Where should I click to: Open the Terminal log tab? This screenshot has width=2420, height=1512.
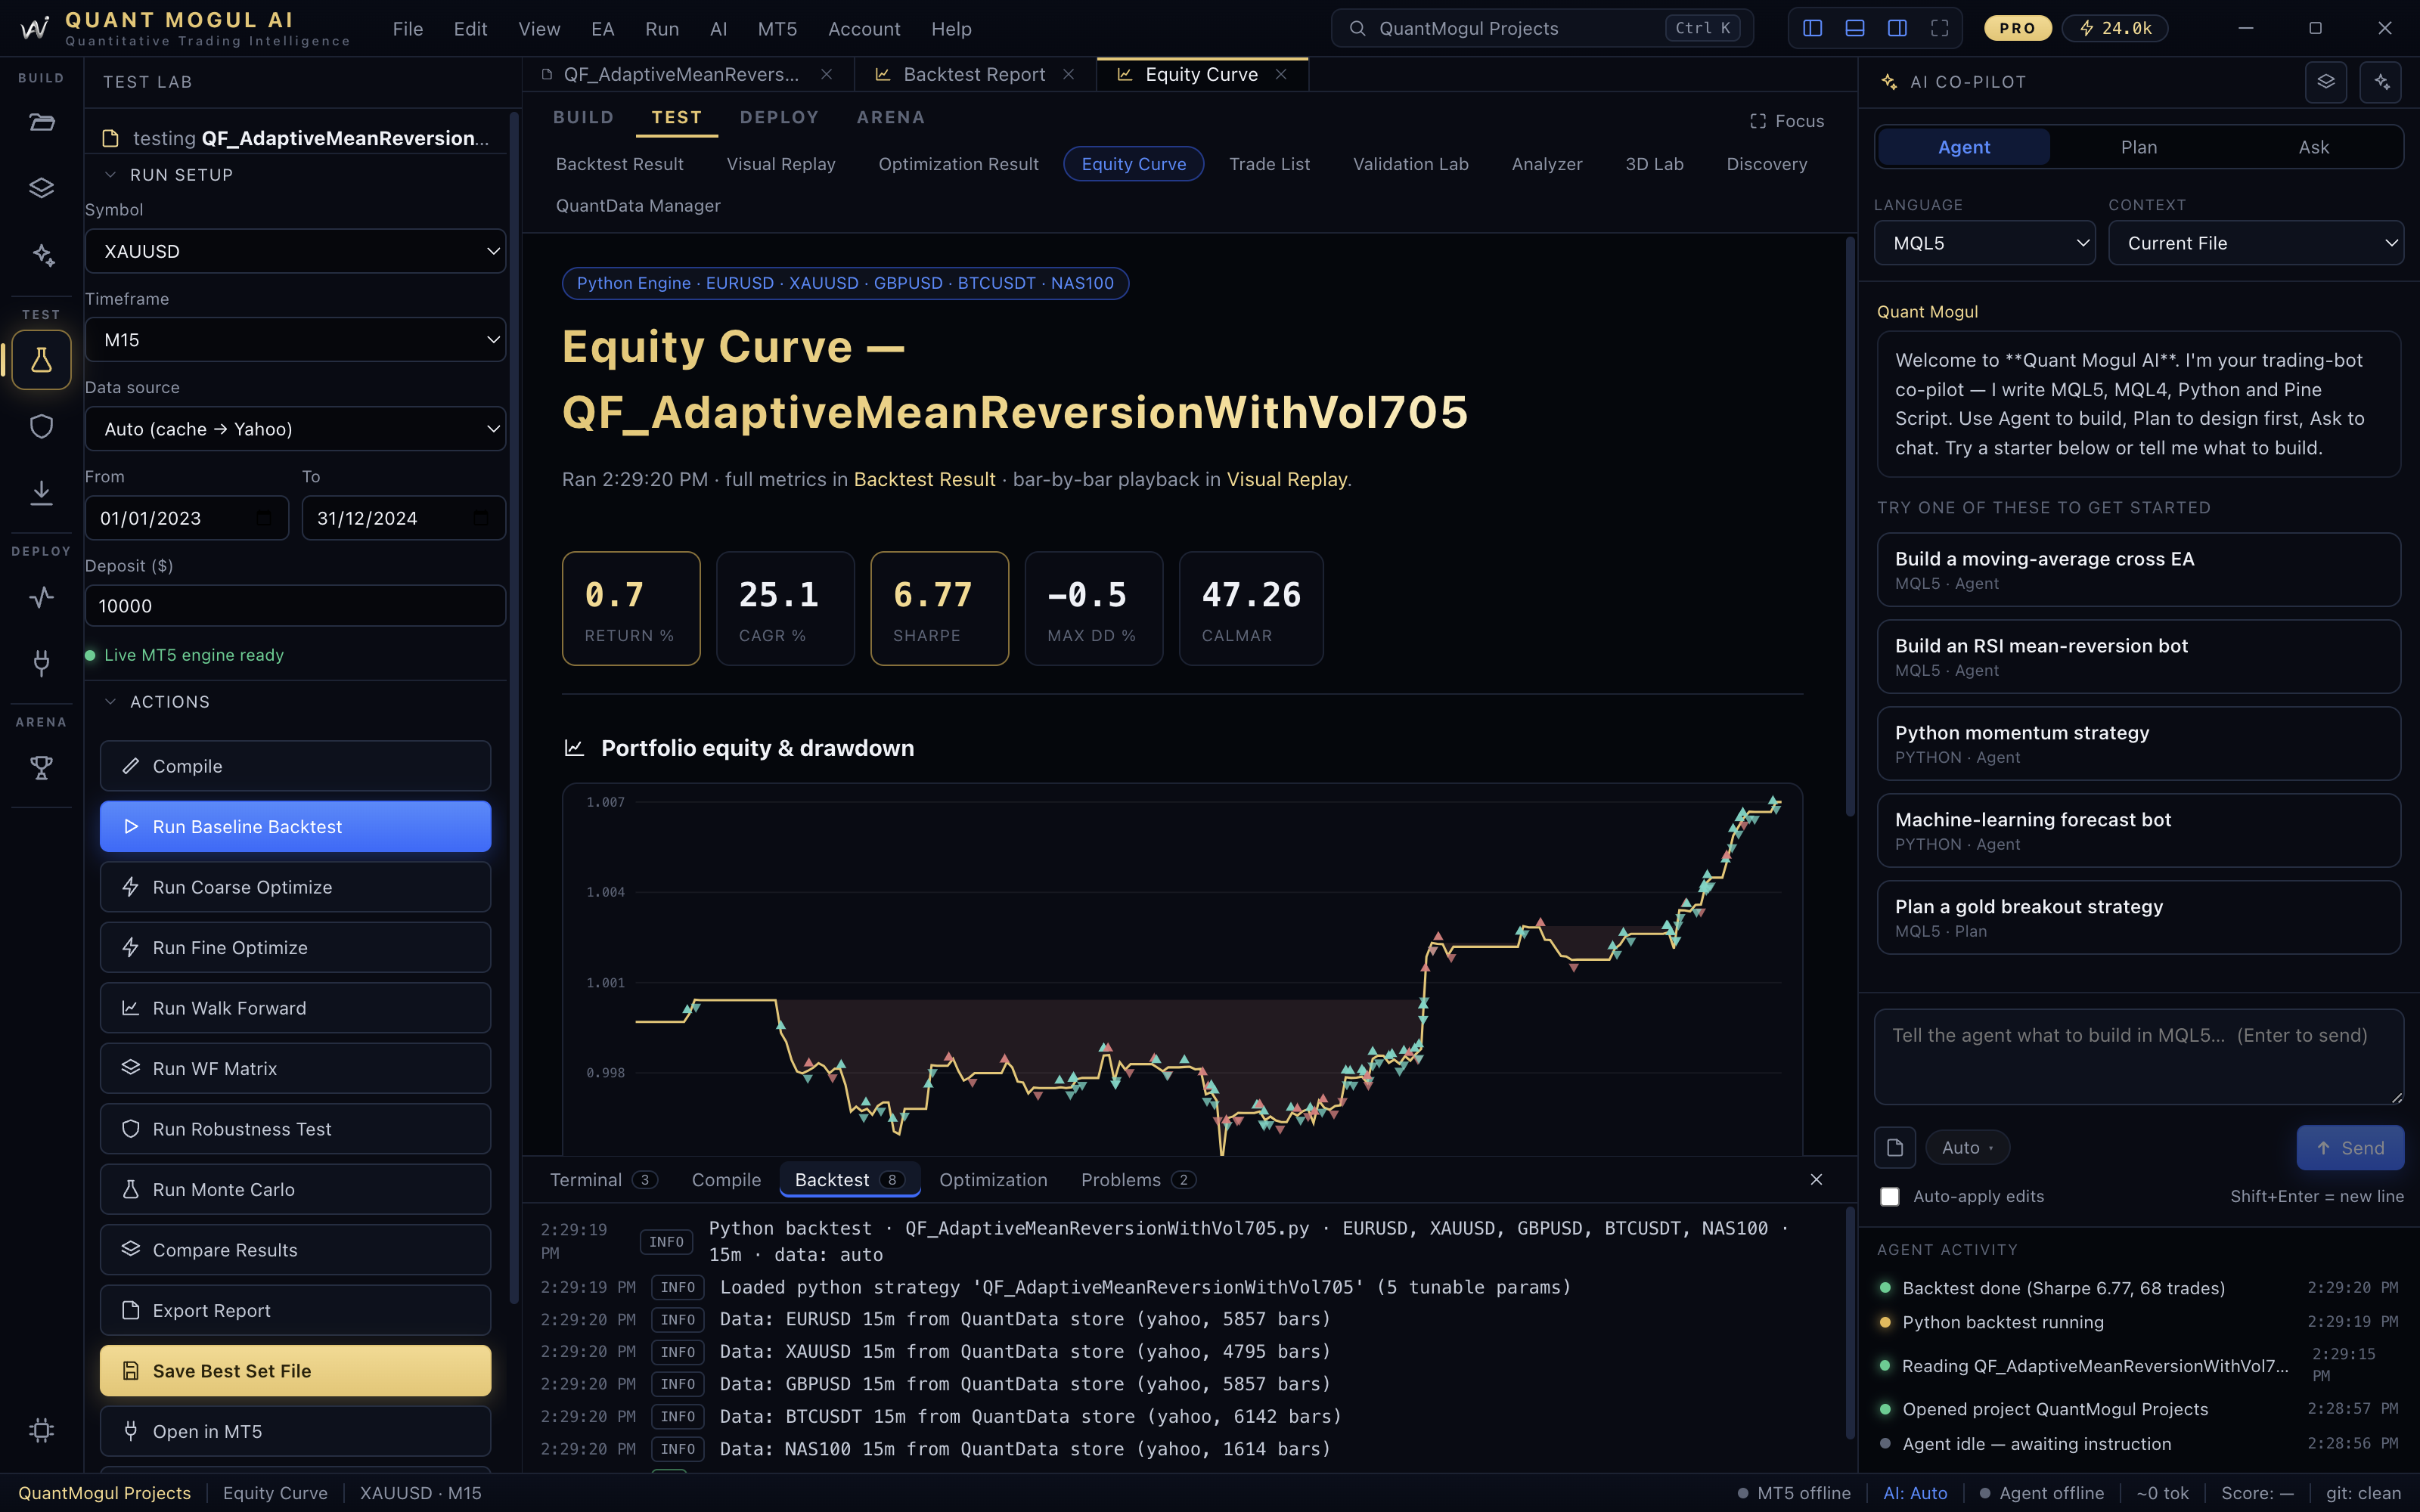(603, 1180)
